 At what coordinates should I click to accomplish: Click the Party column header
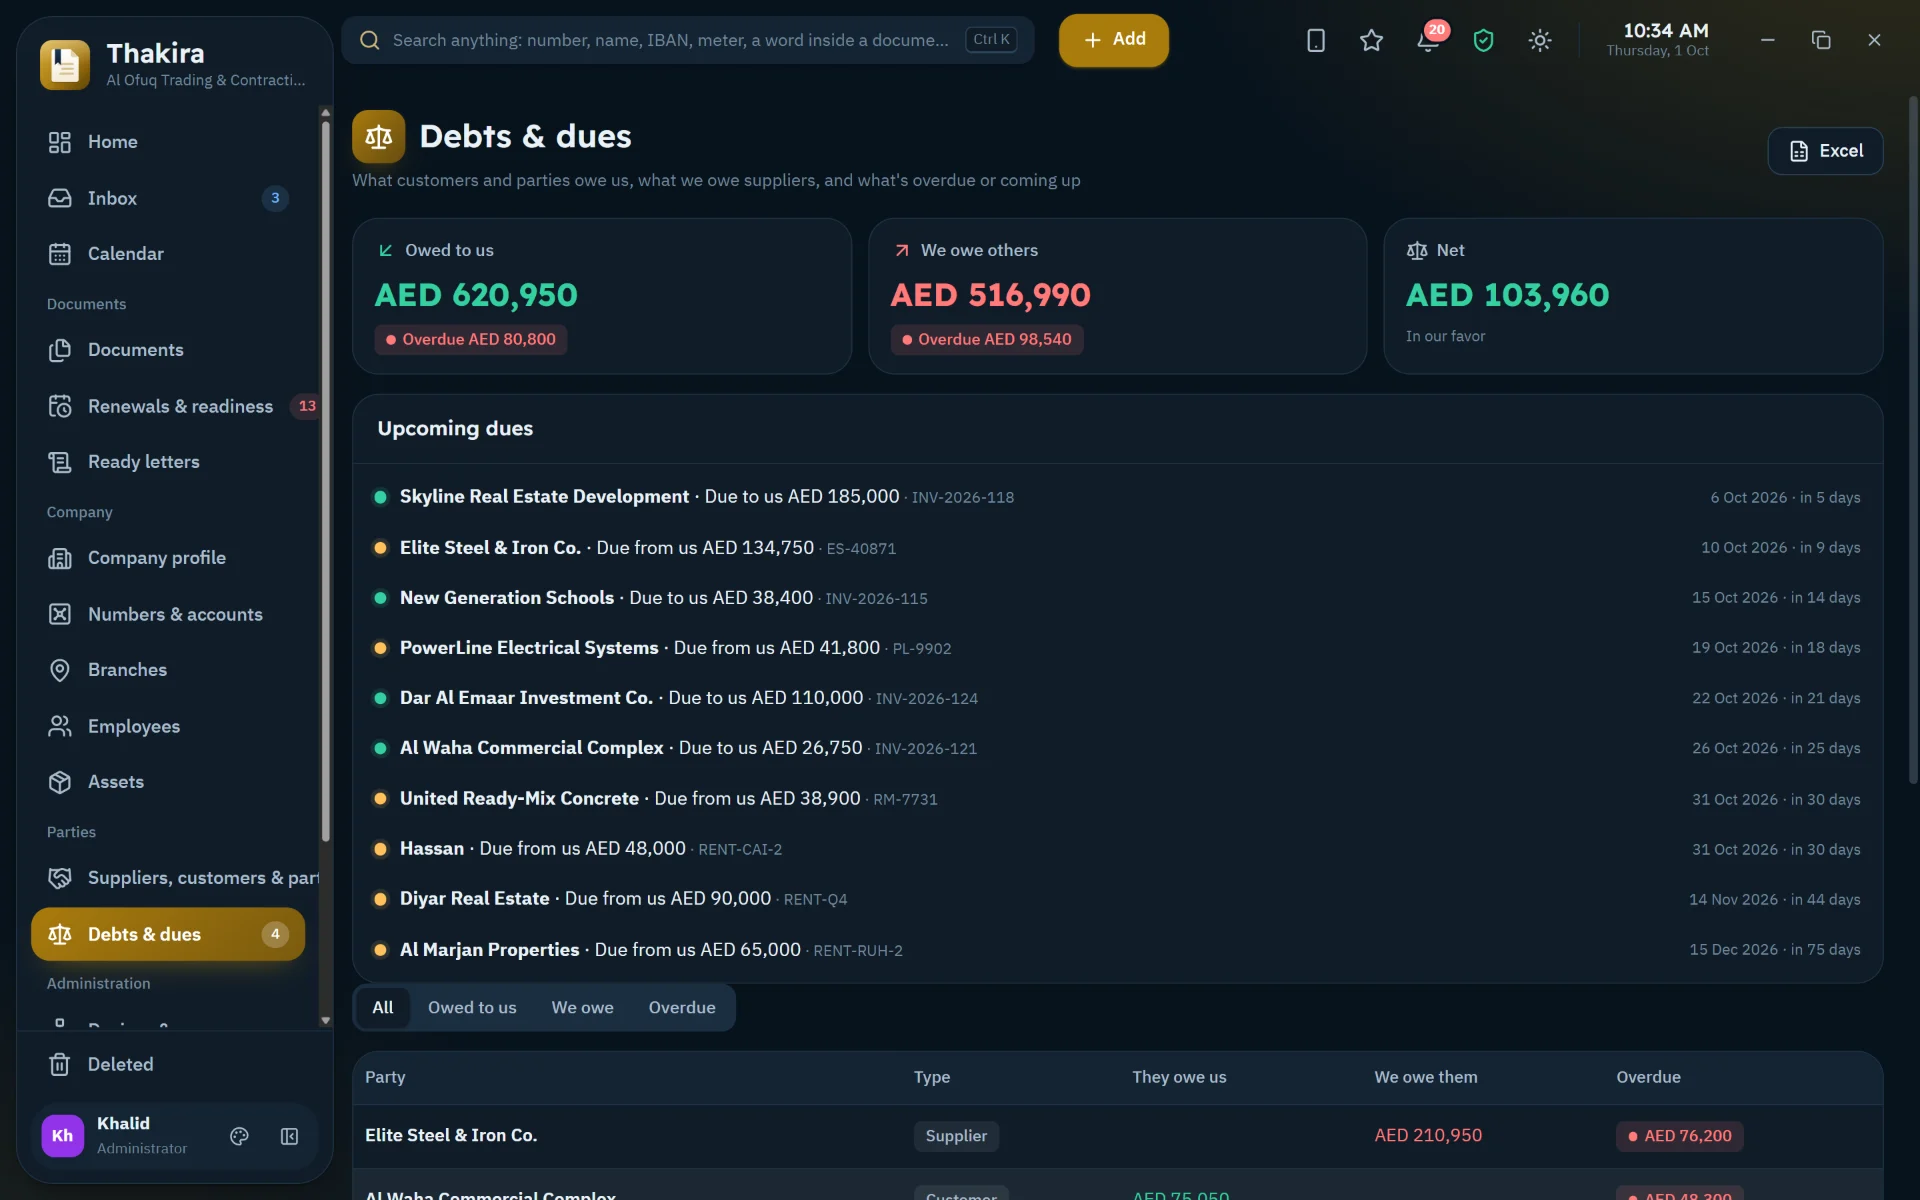pos(385,1077)
